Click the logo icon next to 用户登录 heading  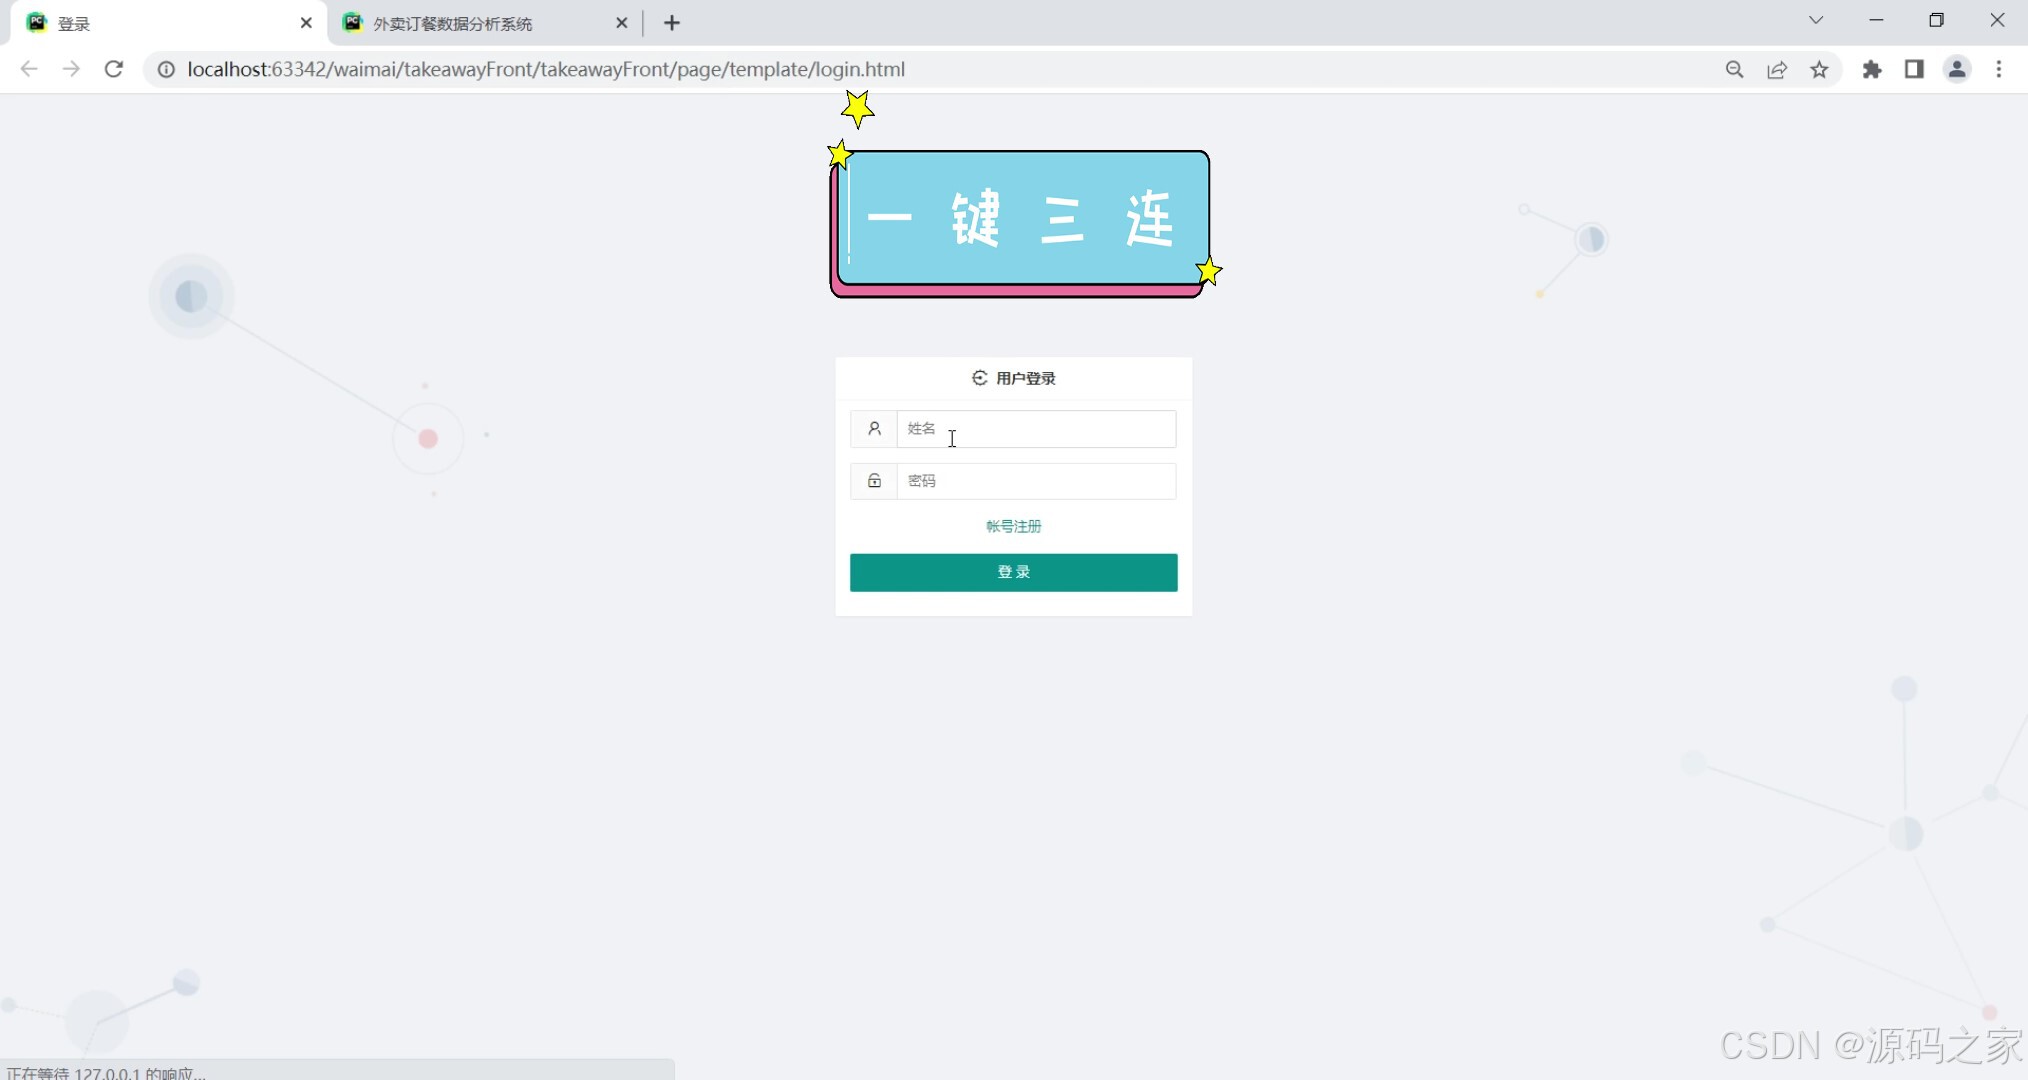point(979,378)
